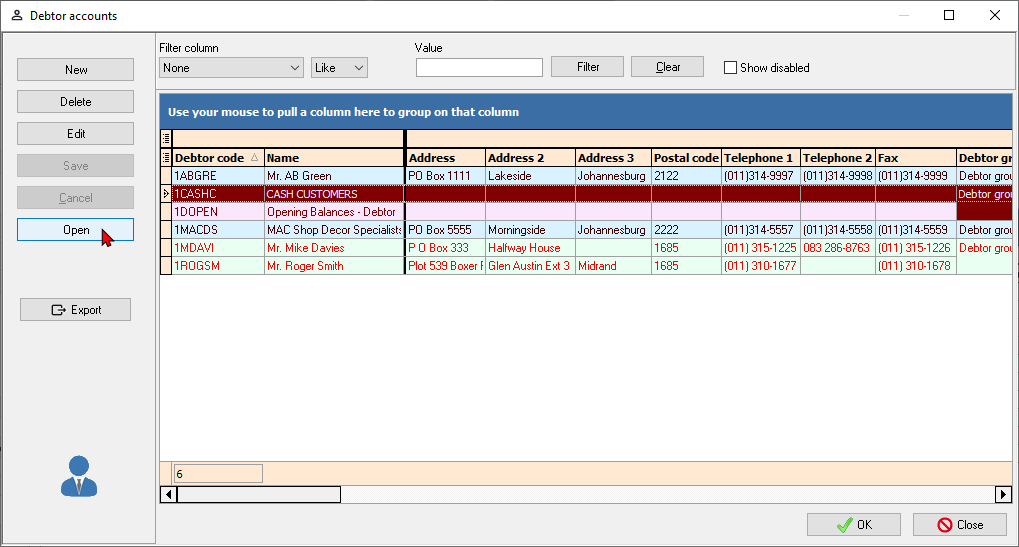Viewport: 1019px width, 547px height.
Task: Click the name Mr. Mike Davies
Action: click(334, 248)
